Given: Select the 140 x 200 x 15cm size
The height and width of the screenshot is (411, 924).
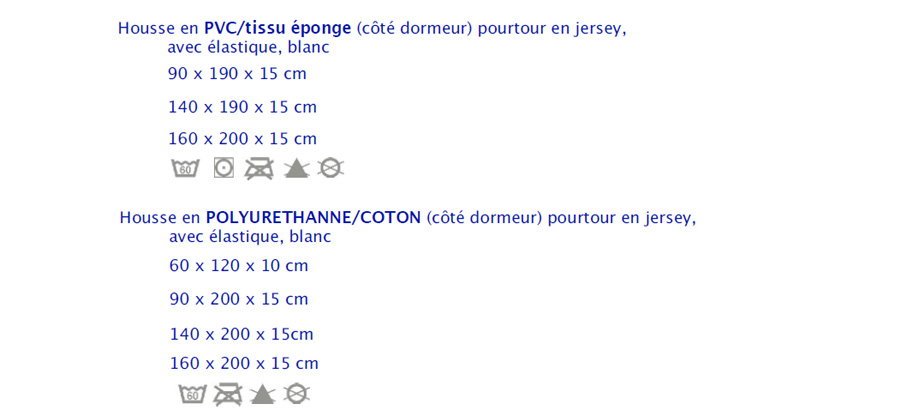Looking at the screenshot, I should (242, 335).
